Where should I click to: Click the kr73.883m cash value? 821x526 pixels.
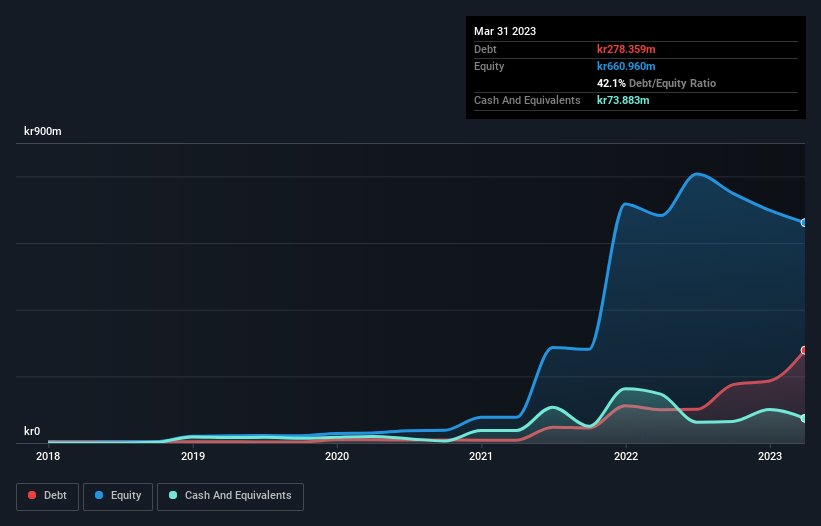click(x=623, y=100)
